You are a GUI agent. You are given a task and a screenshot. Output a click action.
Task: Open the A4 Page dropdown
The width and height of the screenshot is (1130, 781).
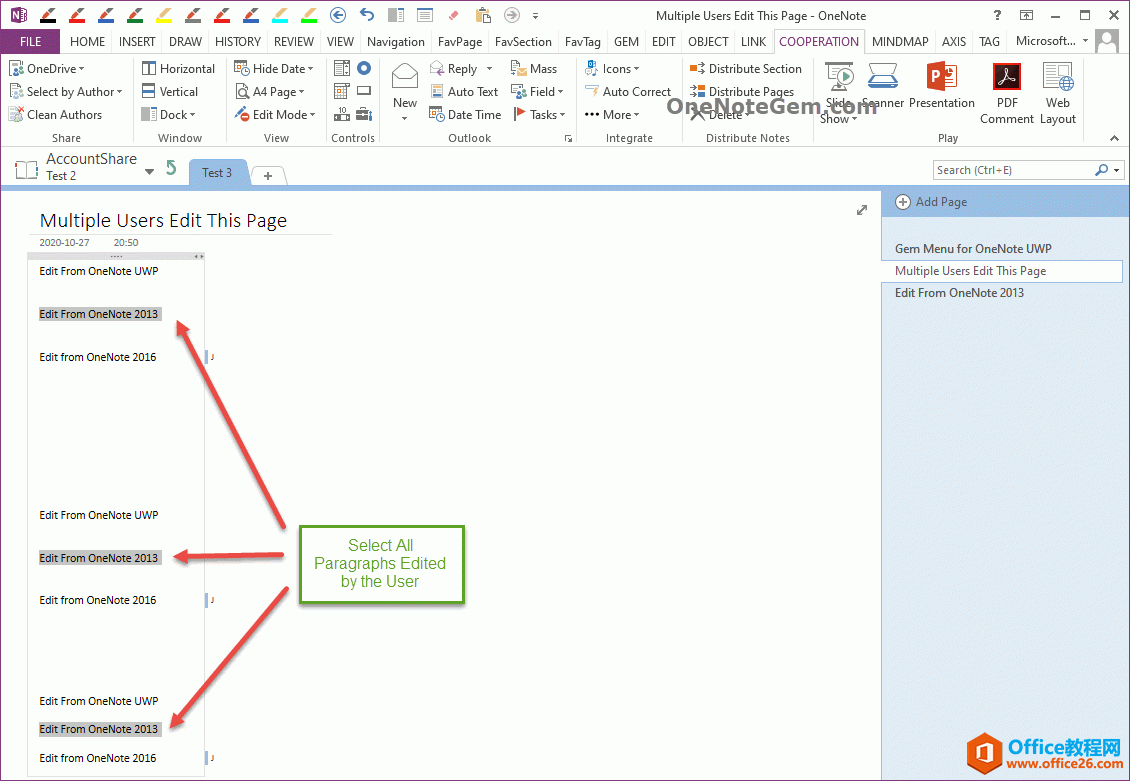coord(270,92)
